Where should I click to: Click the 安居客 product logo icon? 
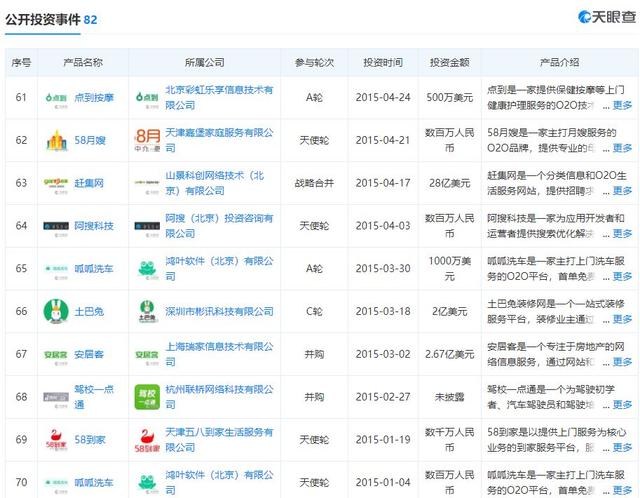tap(55, 353)
